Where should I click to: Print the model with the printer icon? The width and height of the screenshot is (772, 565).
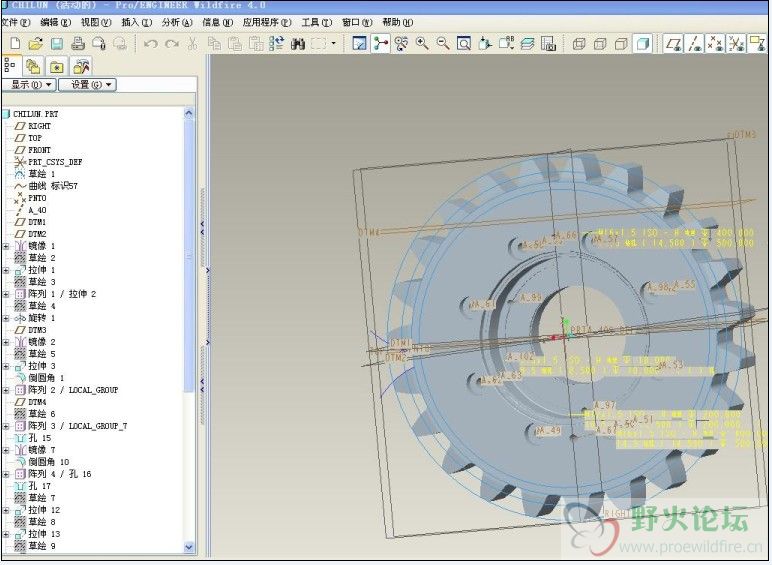(x=78, y=43)
